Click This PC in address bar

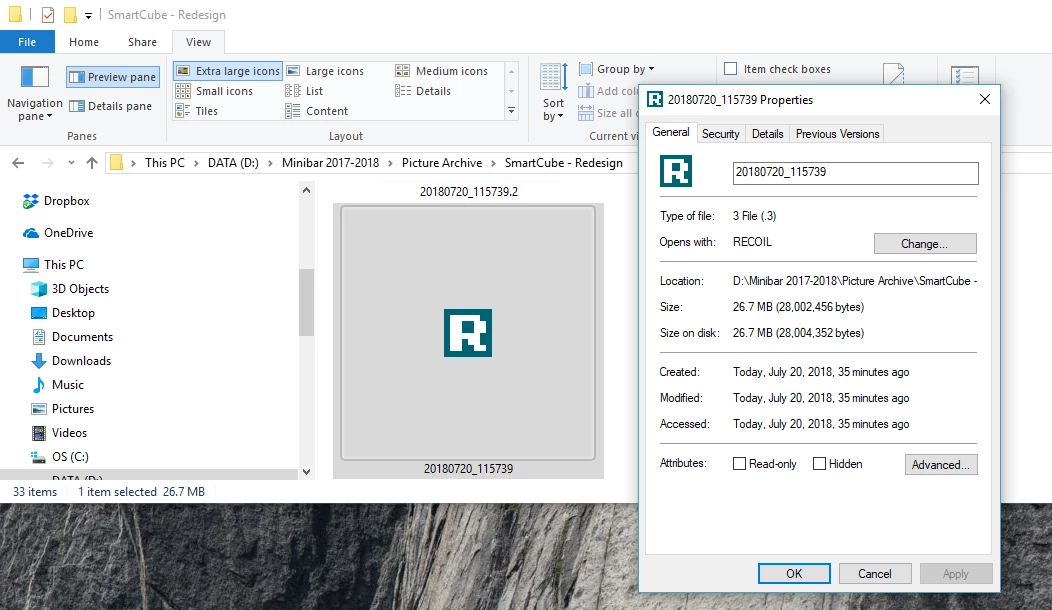coord(164,163)
